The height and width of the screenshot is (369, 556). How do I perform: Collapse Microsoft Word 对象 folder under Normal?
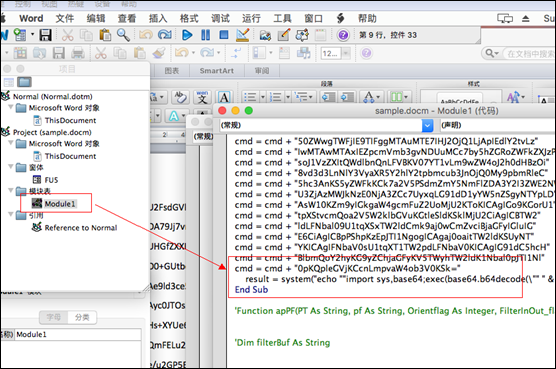coord(11,107)
